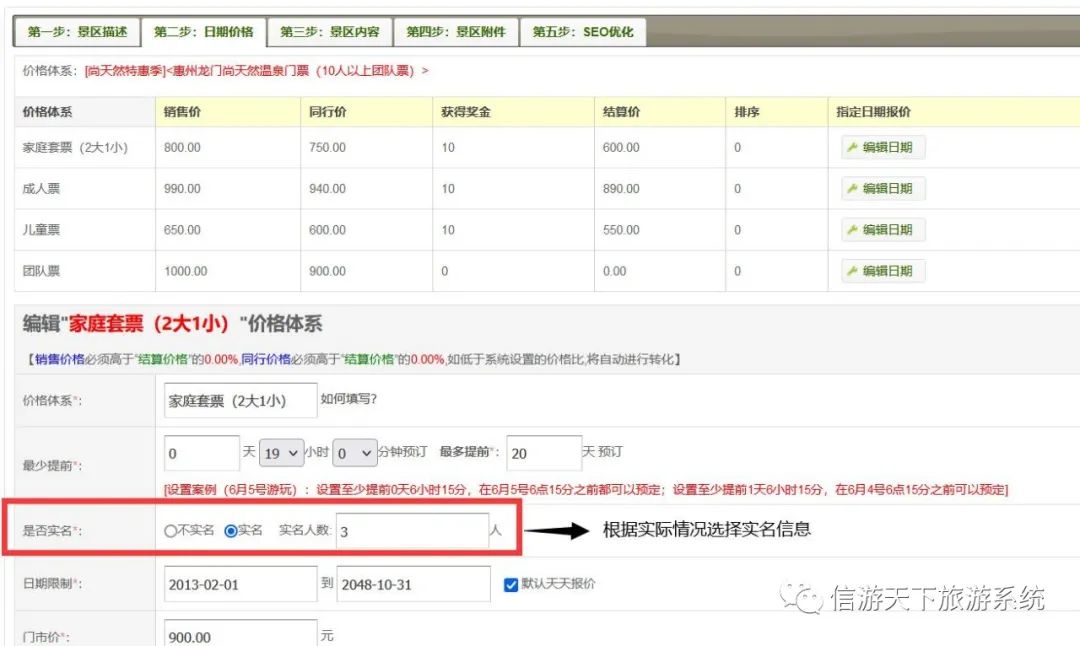Click the 尚天然特惠季 price system link
Screen dimensions: 1080x646
tap(125, 71)
